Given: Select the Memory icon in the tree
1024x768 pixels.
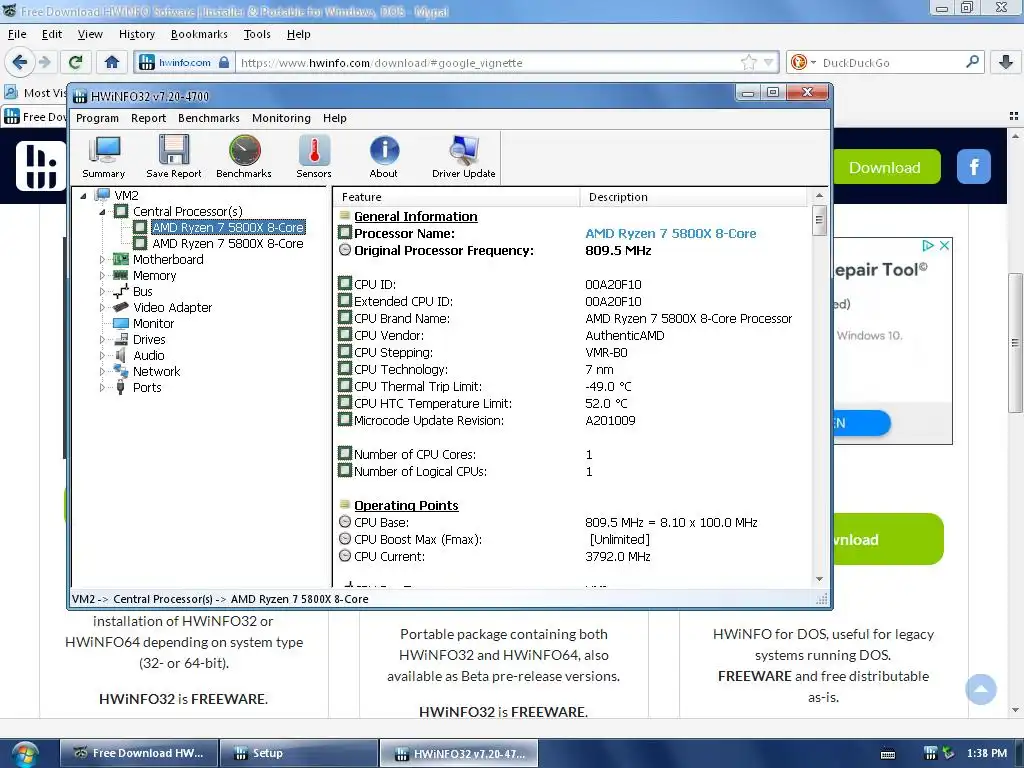Looking at the screenshot, I should pyautogui.click(x=120, y=275).
